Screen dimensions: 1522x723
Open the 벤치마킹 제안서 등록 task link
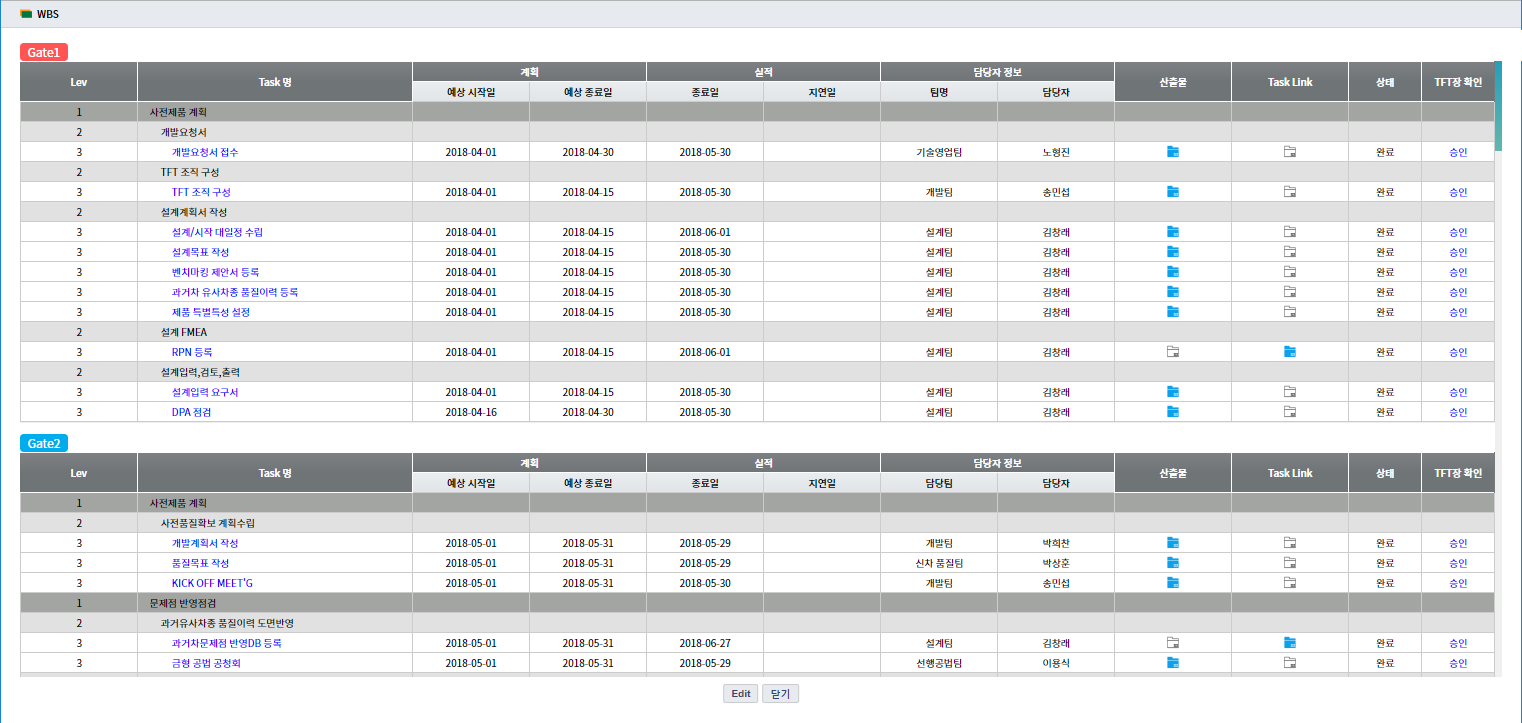pyautogui.click(x=215, y=272)
